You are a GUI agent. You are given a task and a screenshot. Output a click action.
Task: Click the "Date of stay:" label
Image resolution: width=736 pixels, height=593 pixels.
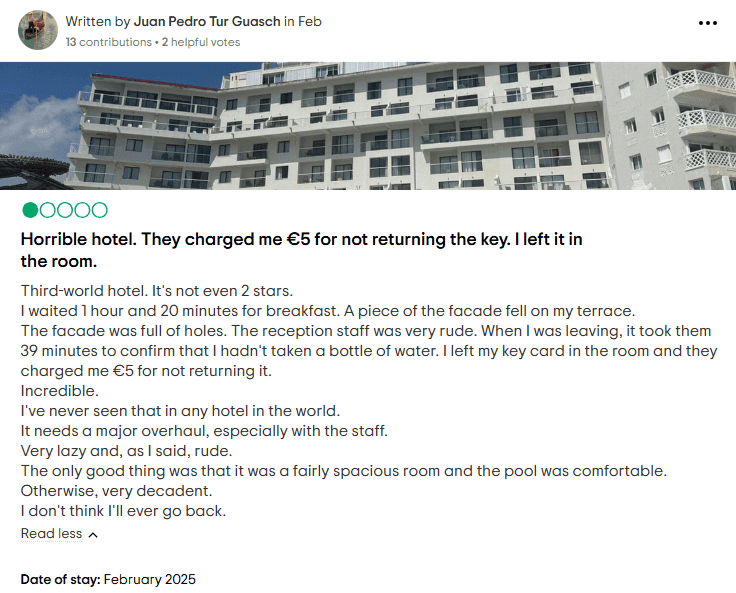click(x=60, y=579)
